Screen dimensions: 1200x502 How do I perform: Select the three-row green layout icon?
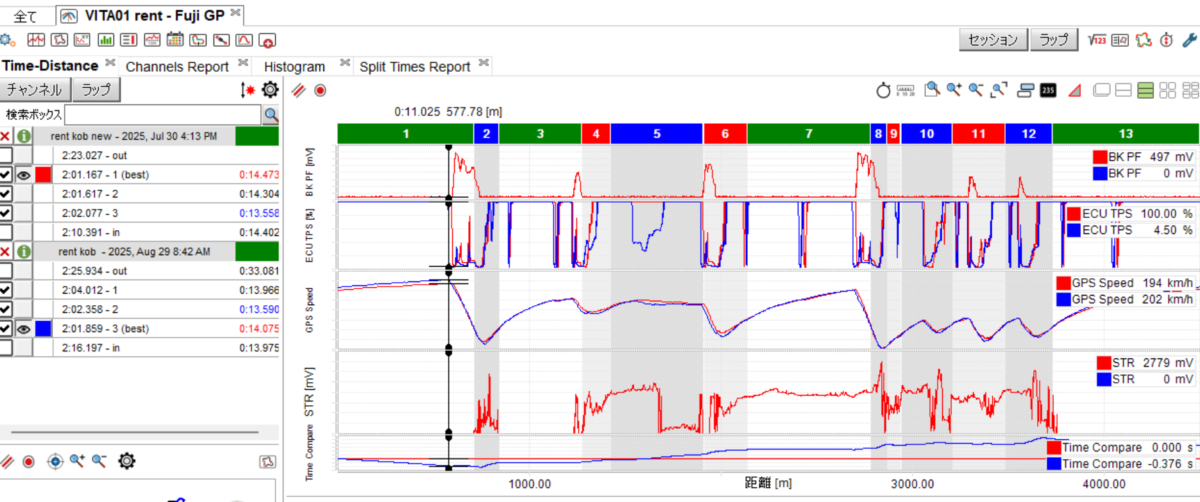(x=1146, y=90)
